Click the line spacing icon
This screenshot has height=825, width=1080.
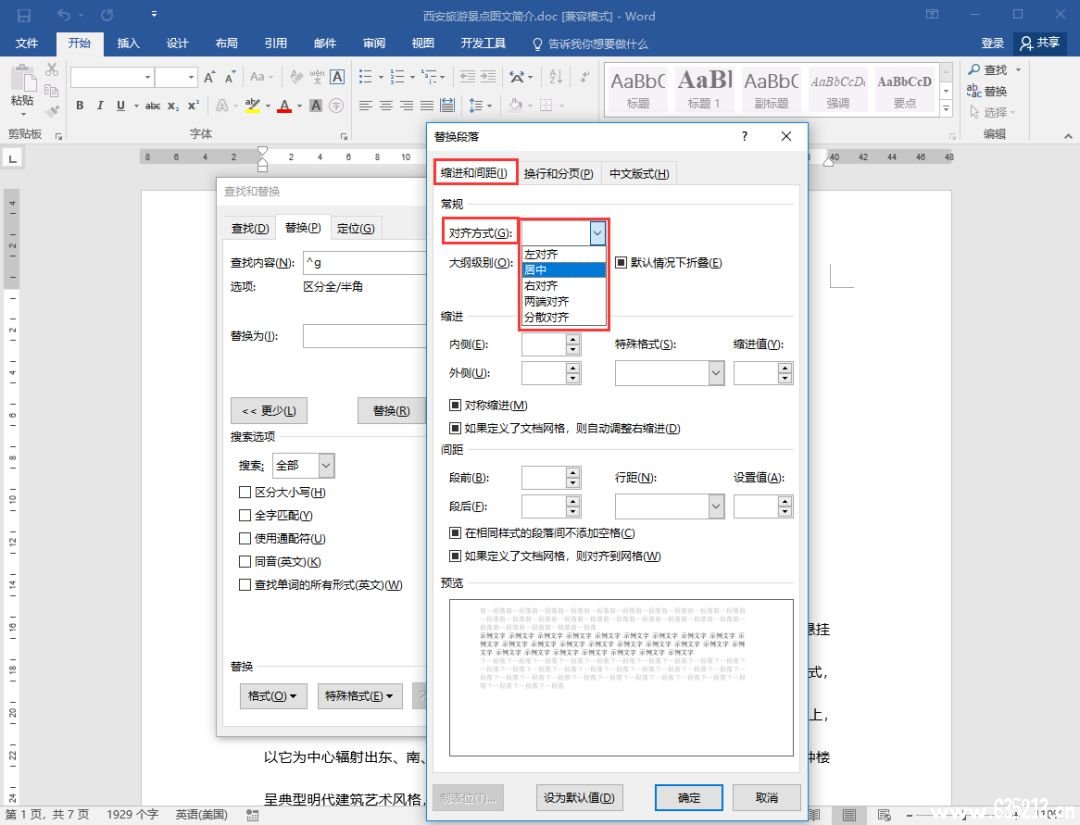click(475, 105)
